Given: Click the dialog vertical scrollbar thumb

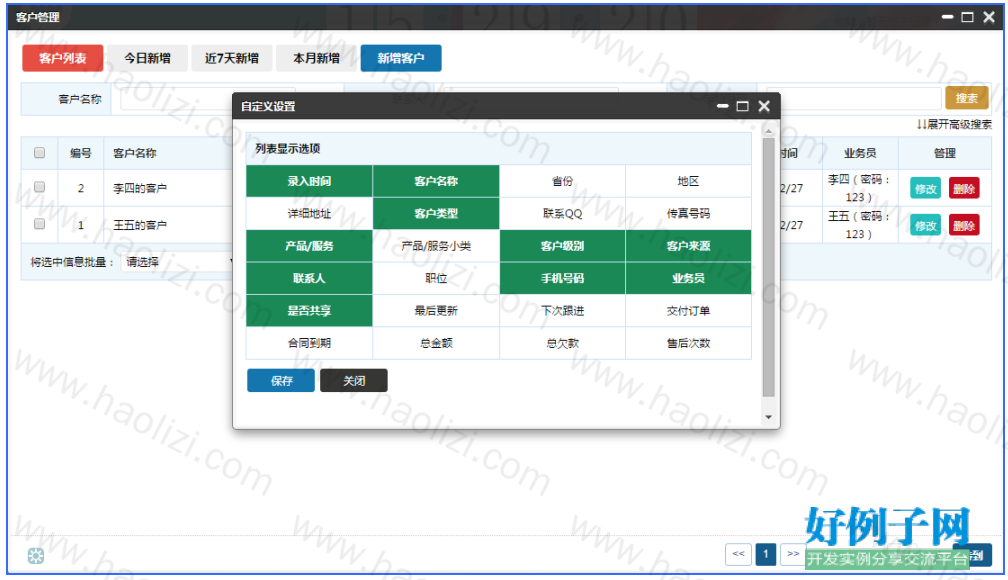Looking at the screenshot, I should click(768, 267).
